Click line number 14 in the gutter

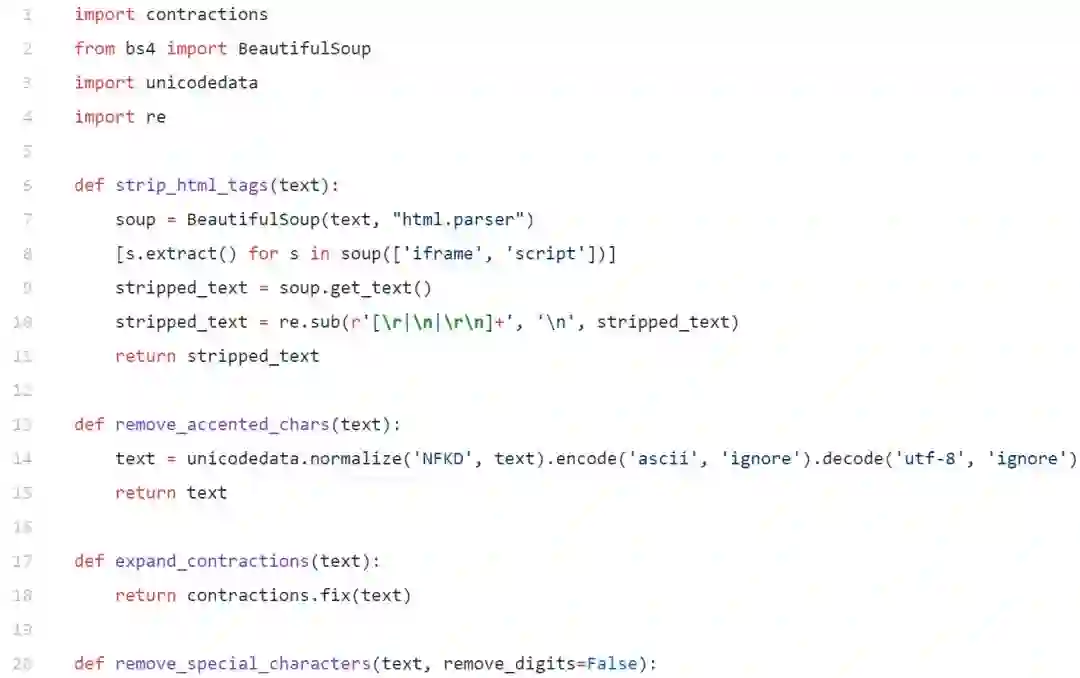[22, 459]
